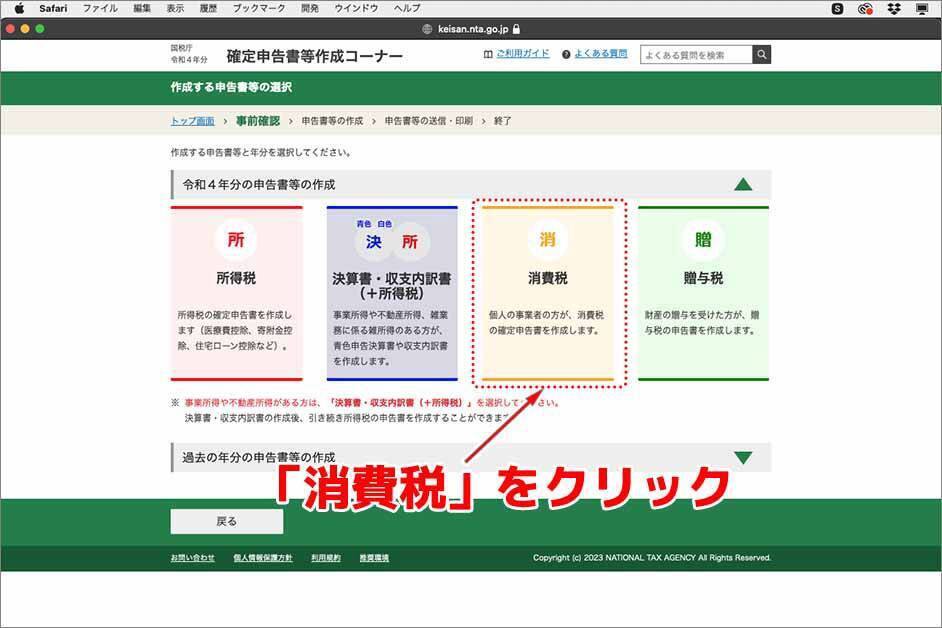Click the S icon in menu bar
This screenshot has height=628, width=942.
click(x=837, y=8)
